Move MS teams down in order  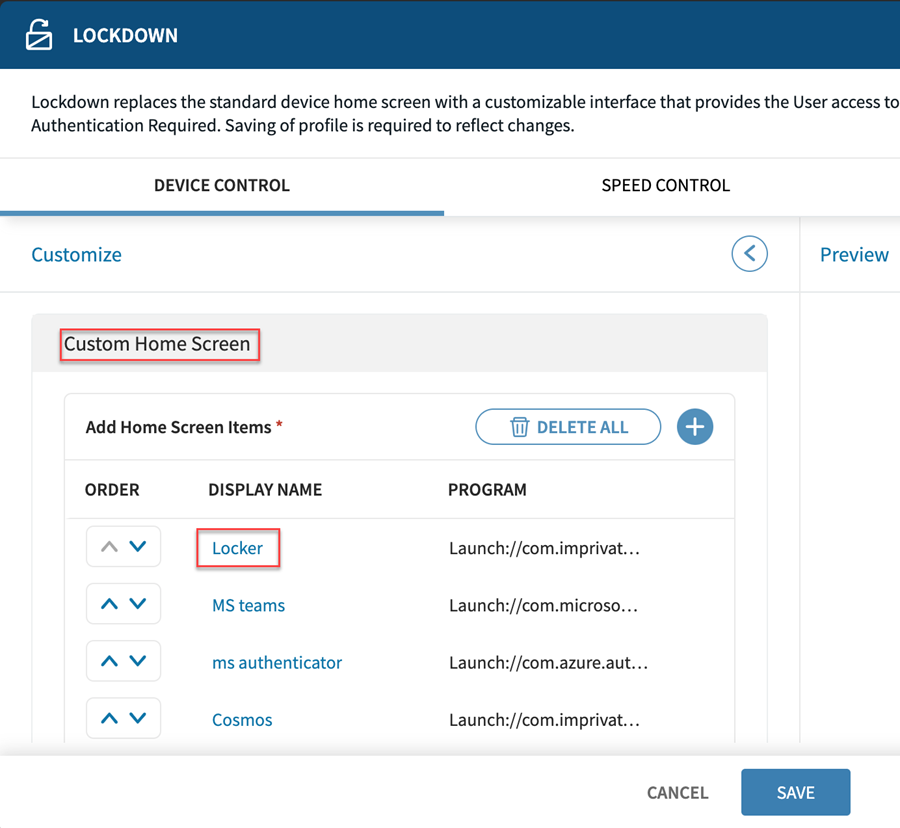(x=138, y=604)
